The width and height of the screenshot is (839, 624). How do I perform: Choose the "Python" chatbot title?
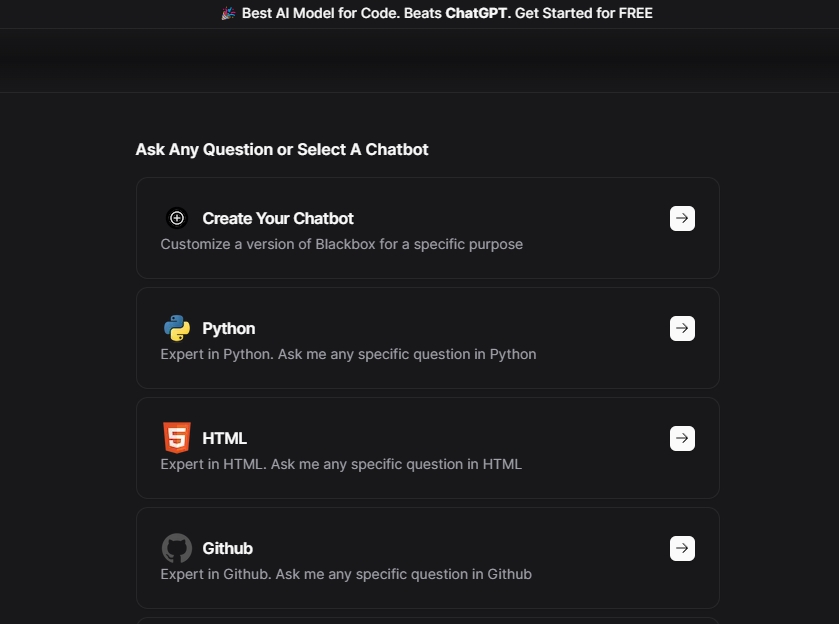[229, 328]
